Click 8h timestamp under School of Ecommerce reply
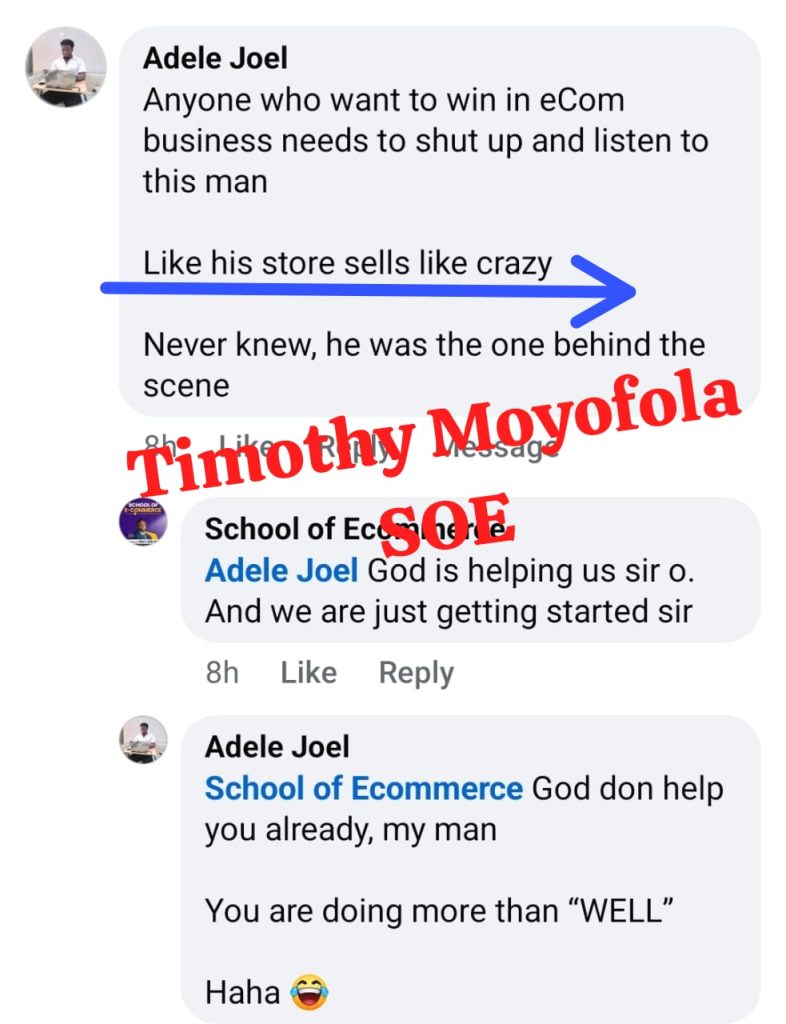 click(222, 673)
